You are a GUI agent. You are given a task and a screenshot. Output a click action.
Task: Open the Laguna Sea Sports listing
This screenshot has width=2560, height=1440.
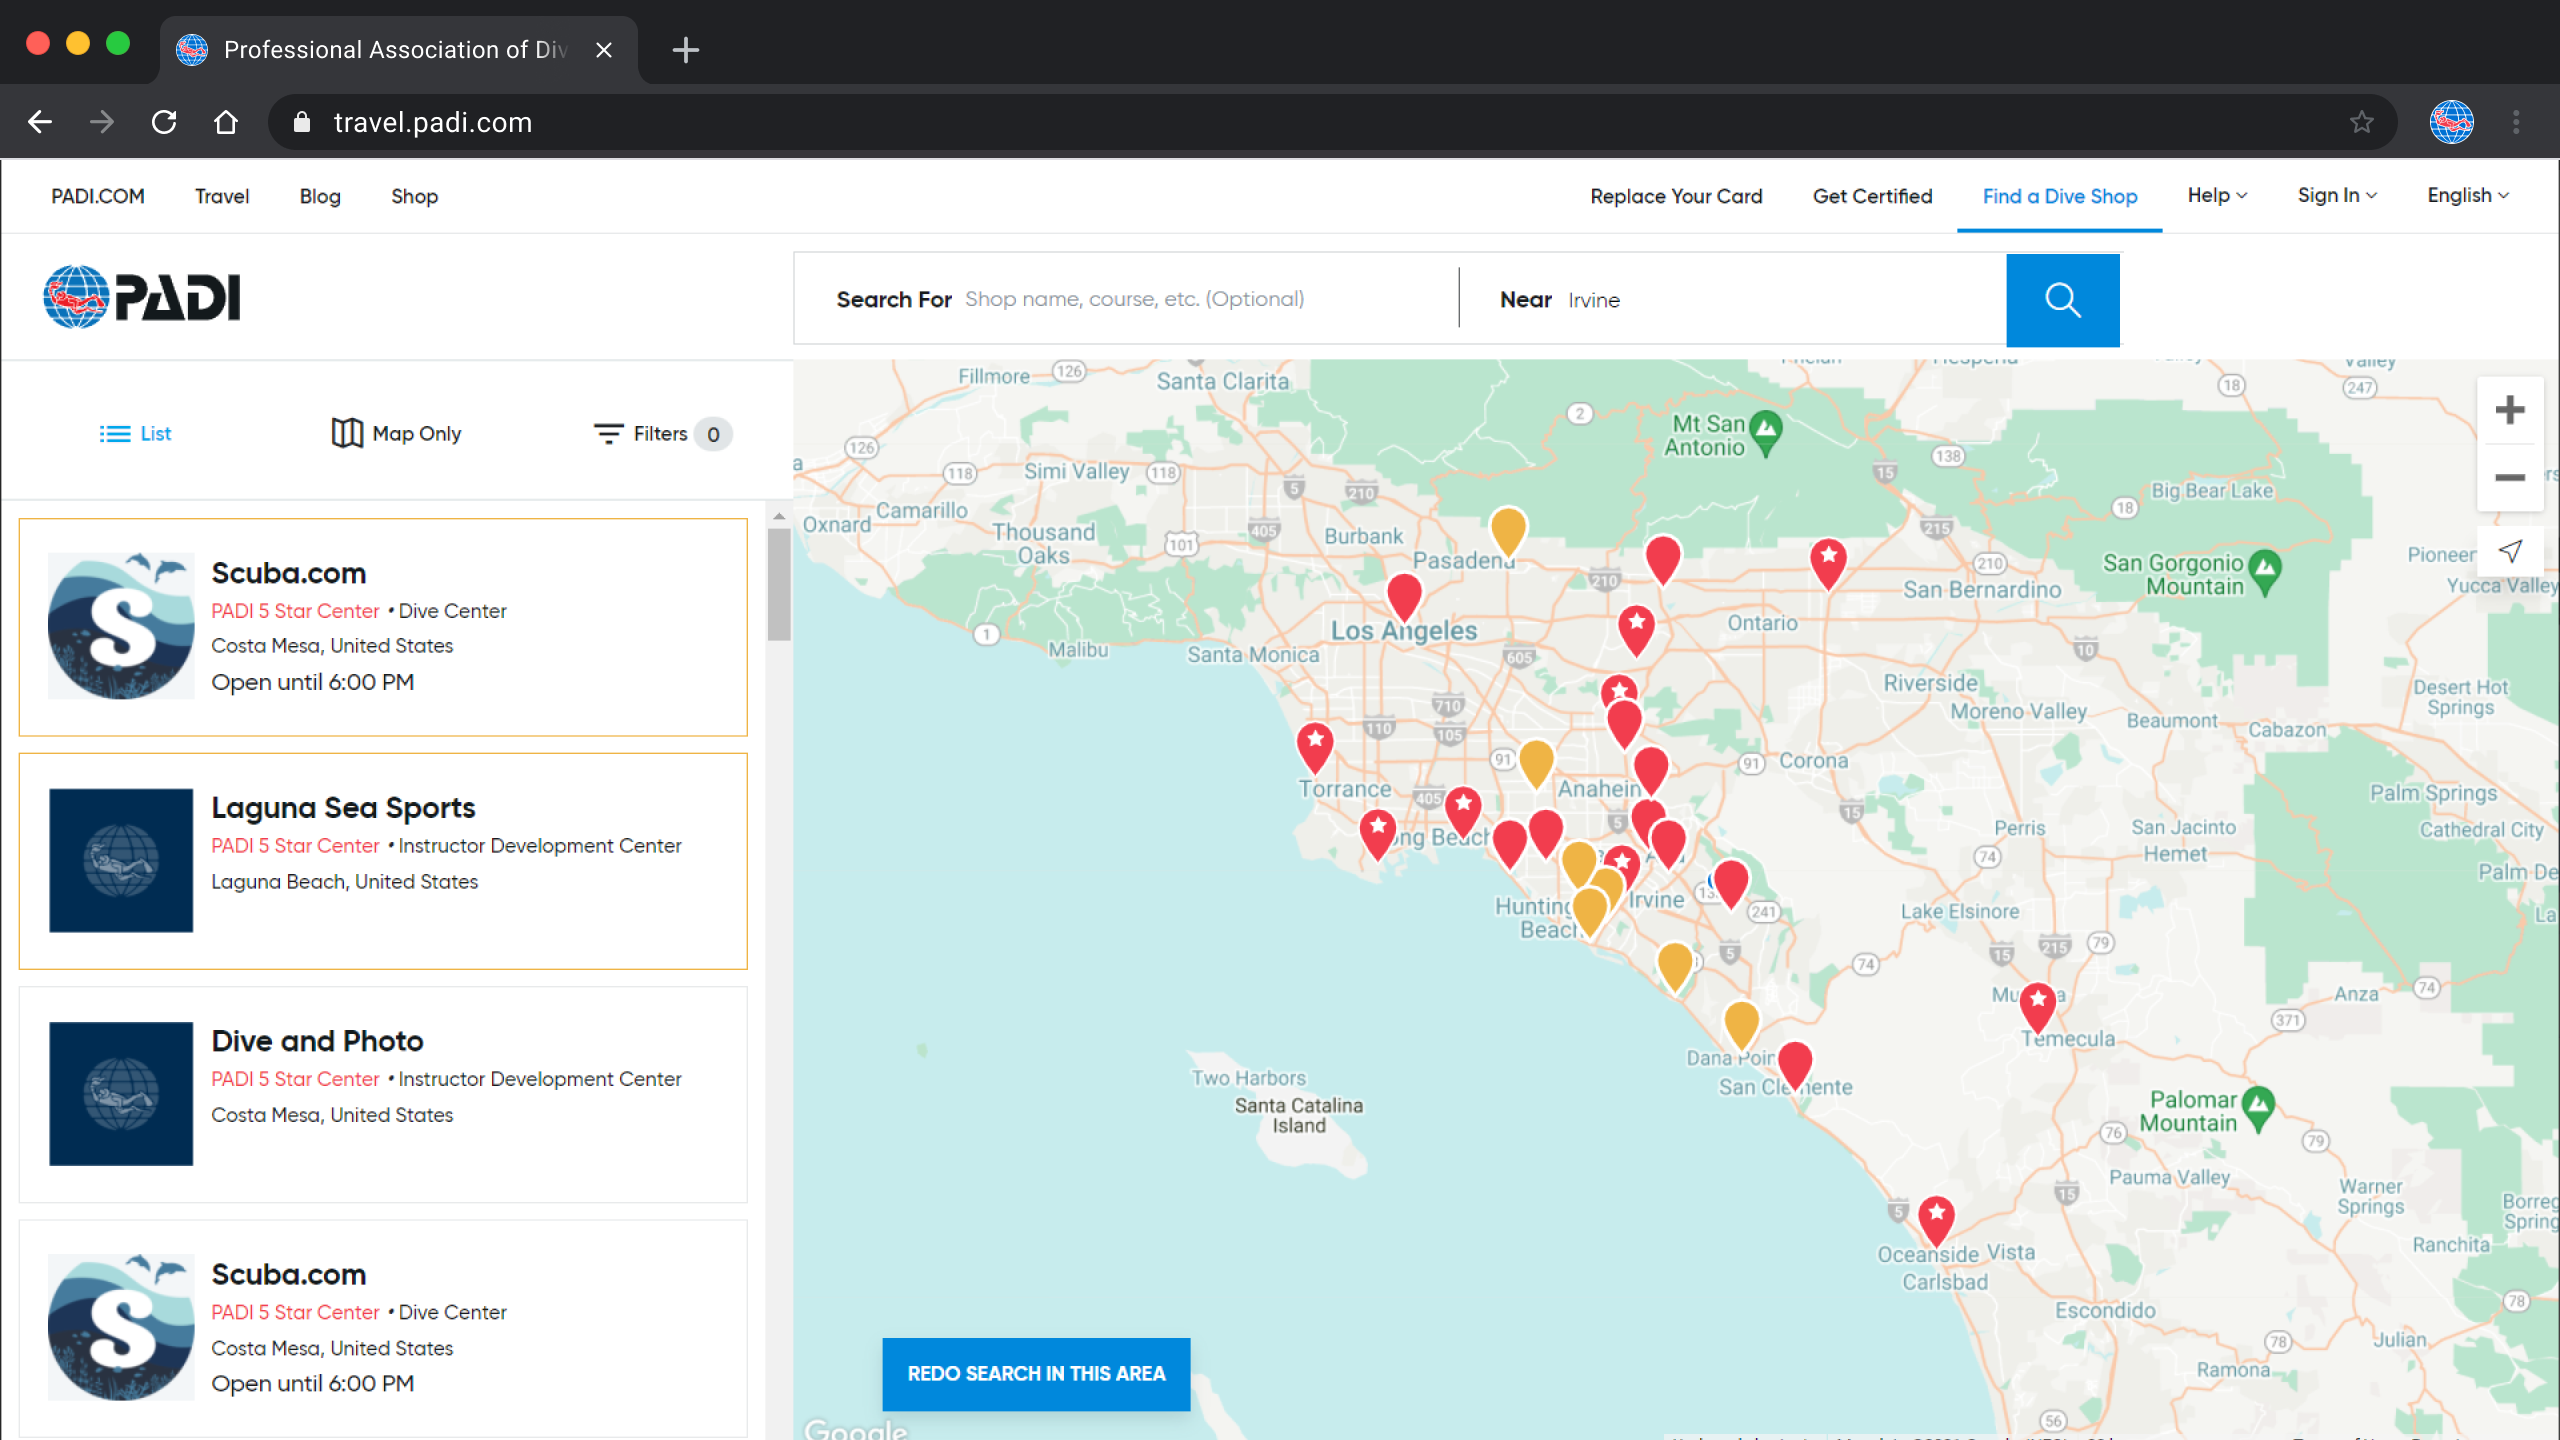(x=343, y=808)
